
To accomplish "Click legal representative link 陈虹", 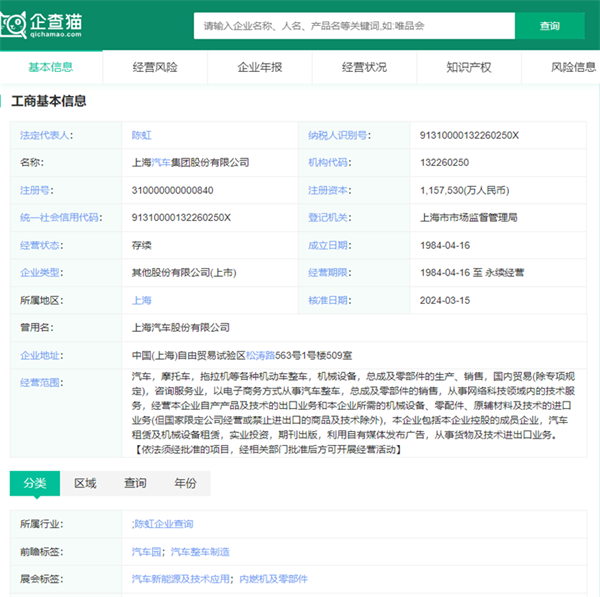I will 142,135.
